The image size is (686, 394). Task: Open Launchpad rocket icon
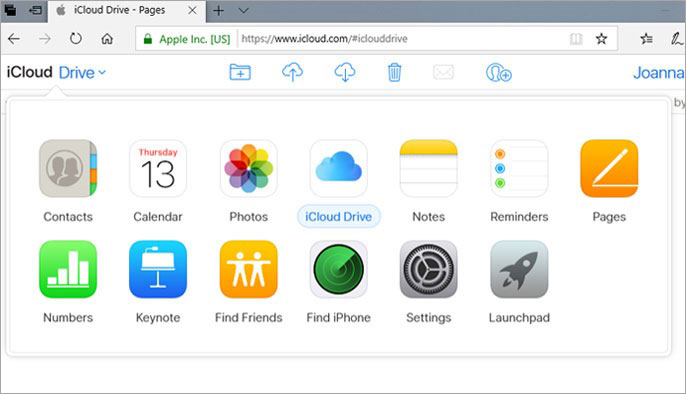519,269
